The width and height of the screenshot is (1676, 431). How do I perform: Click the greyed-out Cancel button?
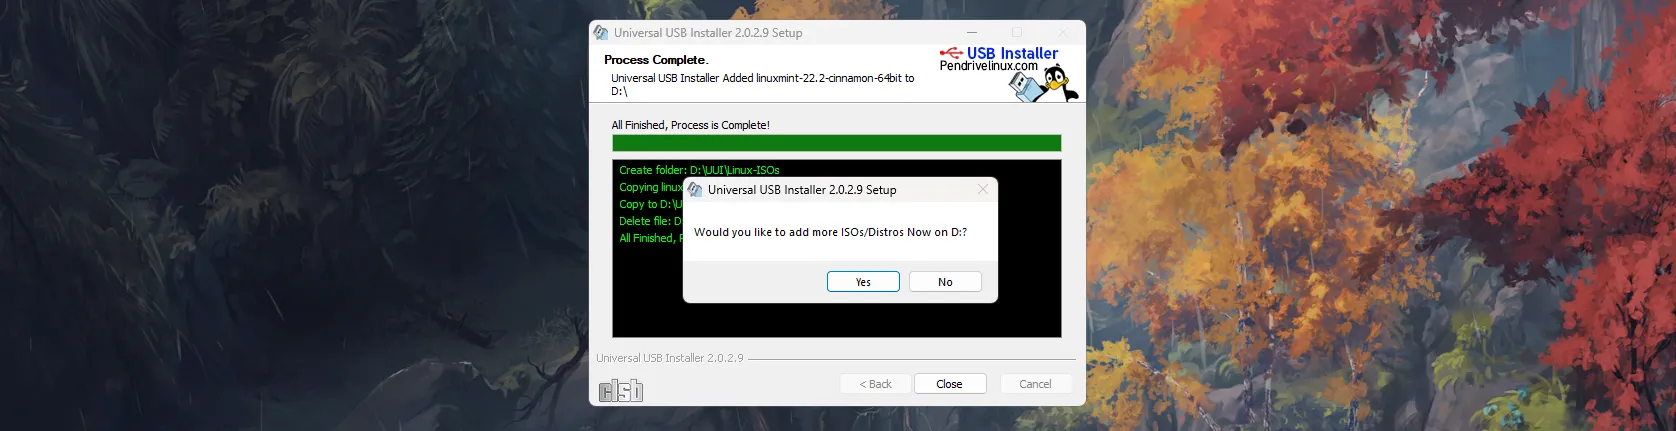click(1035, 384)
